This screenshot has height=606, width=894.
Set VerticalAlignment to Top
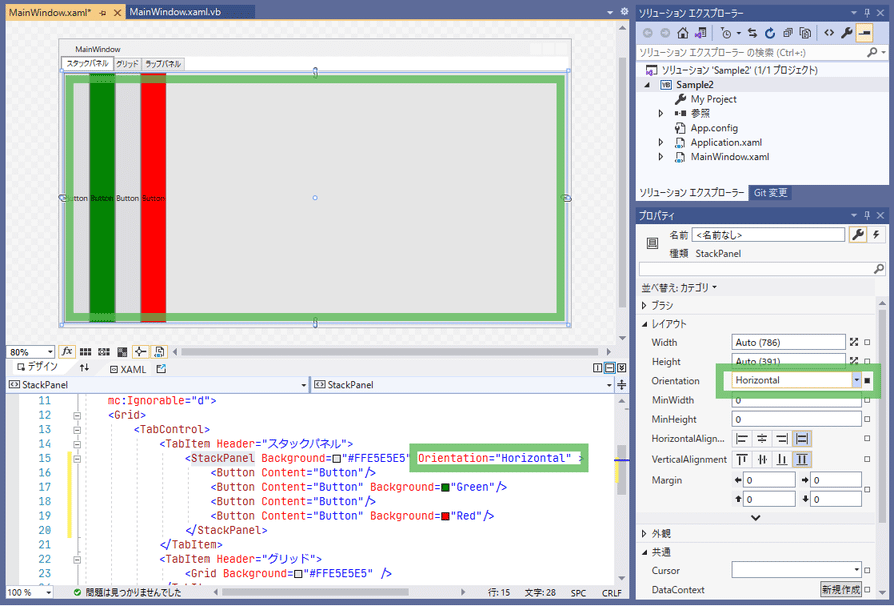pyautogui.click(x=742, y=459)
